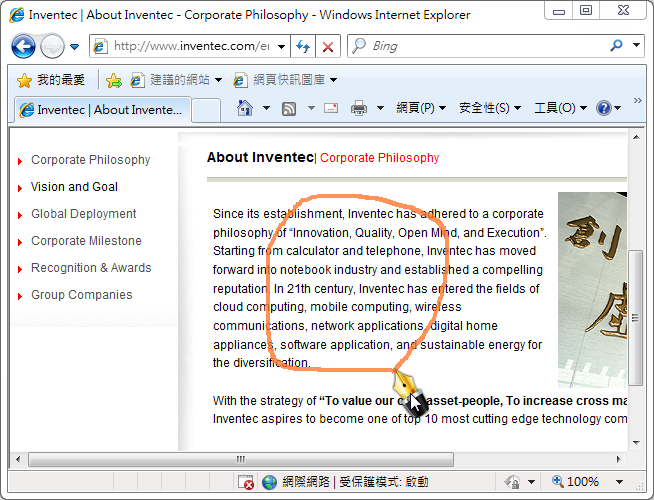This screenshot has height=500, width=654.
Task: Open the 安全性(S) Safety menu
Action: [490, 108]
